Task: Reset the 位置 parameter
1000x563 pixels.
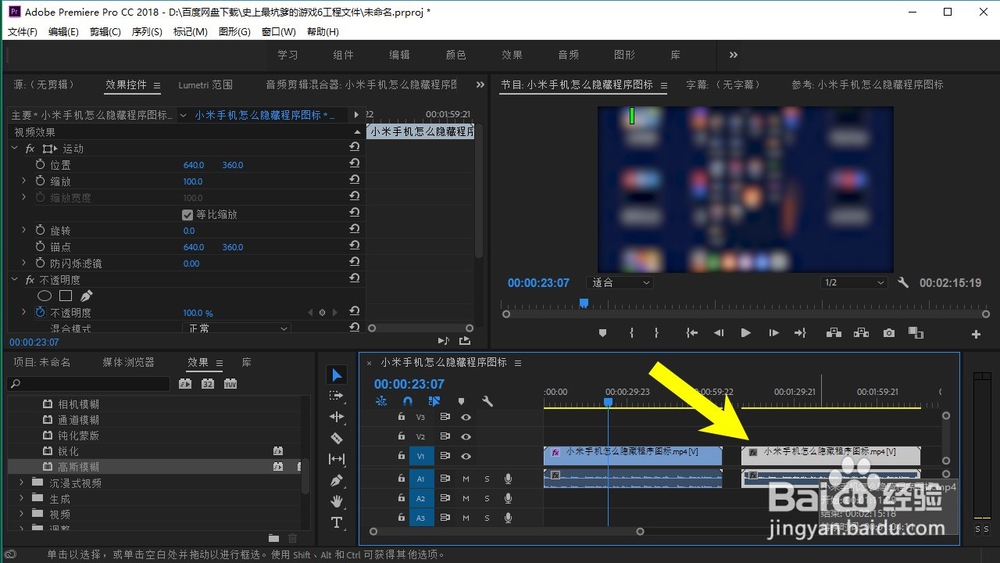Action: click(x=355, y=163)
